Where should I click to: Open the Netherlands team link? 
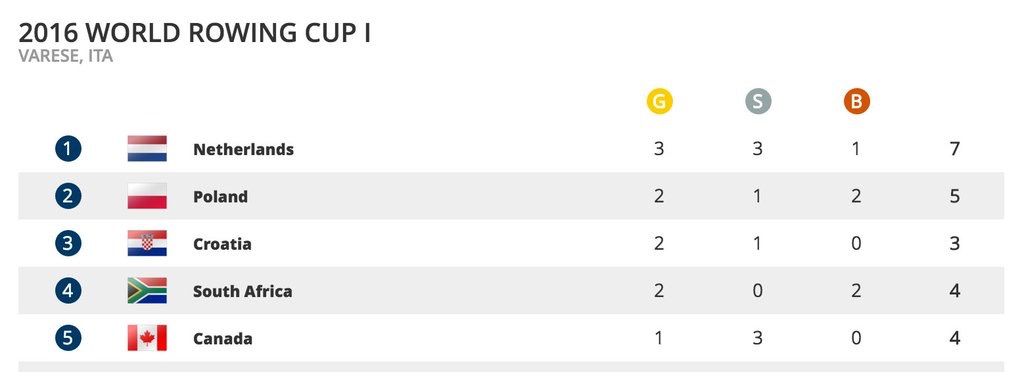pos(243,149)
